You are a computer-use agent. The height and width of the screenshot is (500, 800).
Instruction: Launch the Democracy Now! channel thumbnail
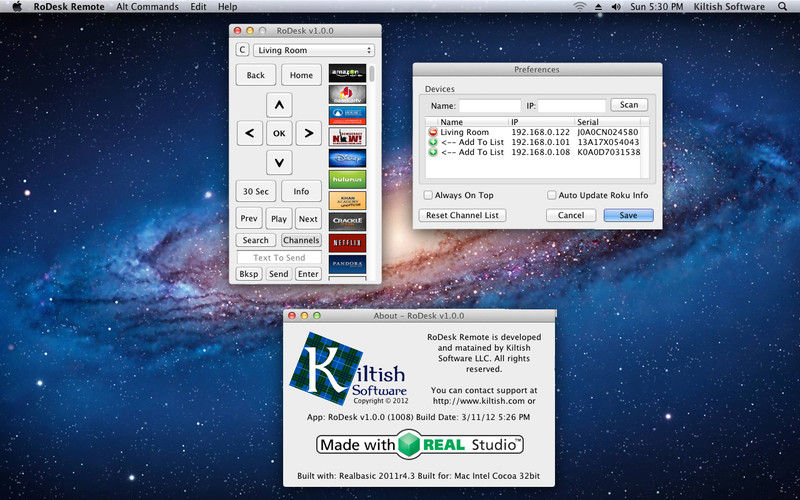pyautogui.click(x=347, y=137)
